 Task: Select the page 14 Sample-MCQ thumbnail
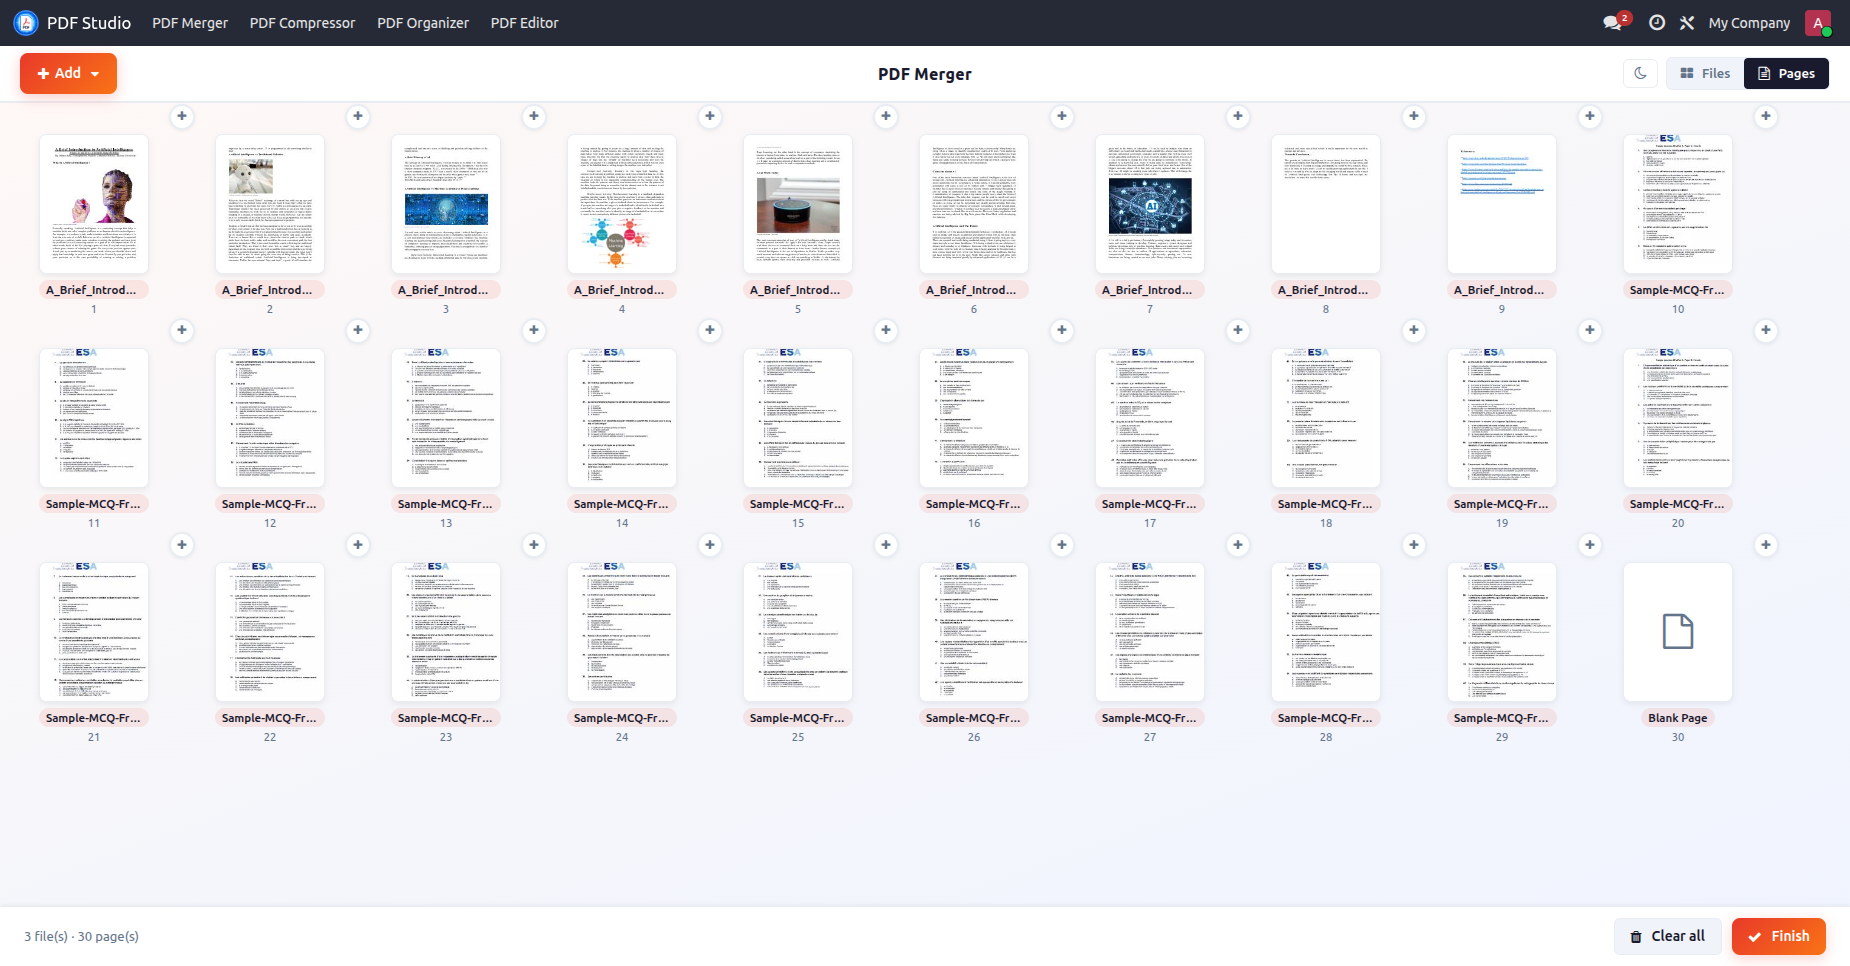click(x=622, y=418)
